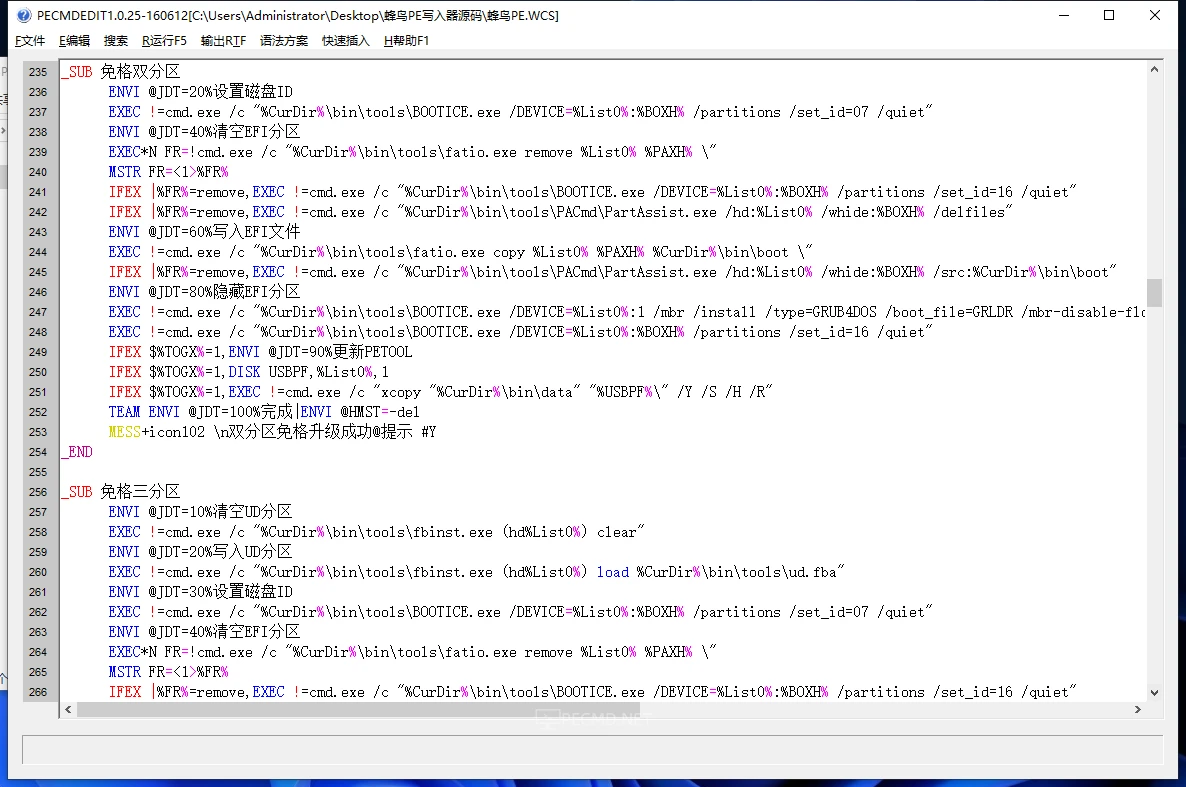Click 'DISK USBPF,%List0%,1' on line 250
This screenshot has width=1186, height=787.
pos(309,372)
